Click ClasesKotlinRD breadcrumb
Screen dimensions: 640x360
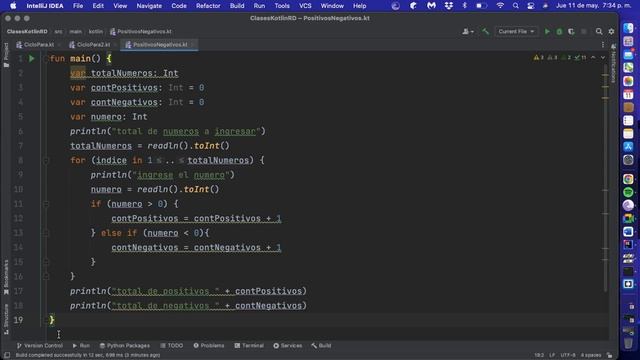tap(27, 31)
